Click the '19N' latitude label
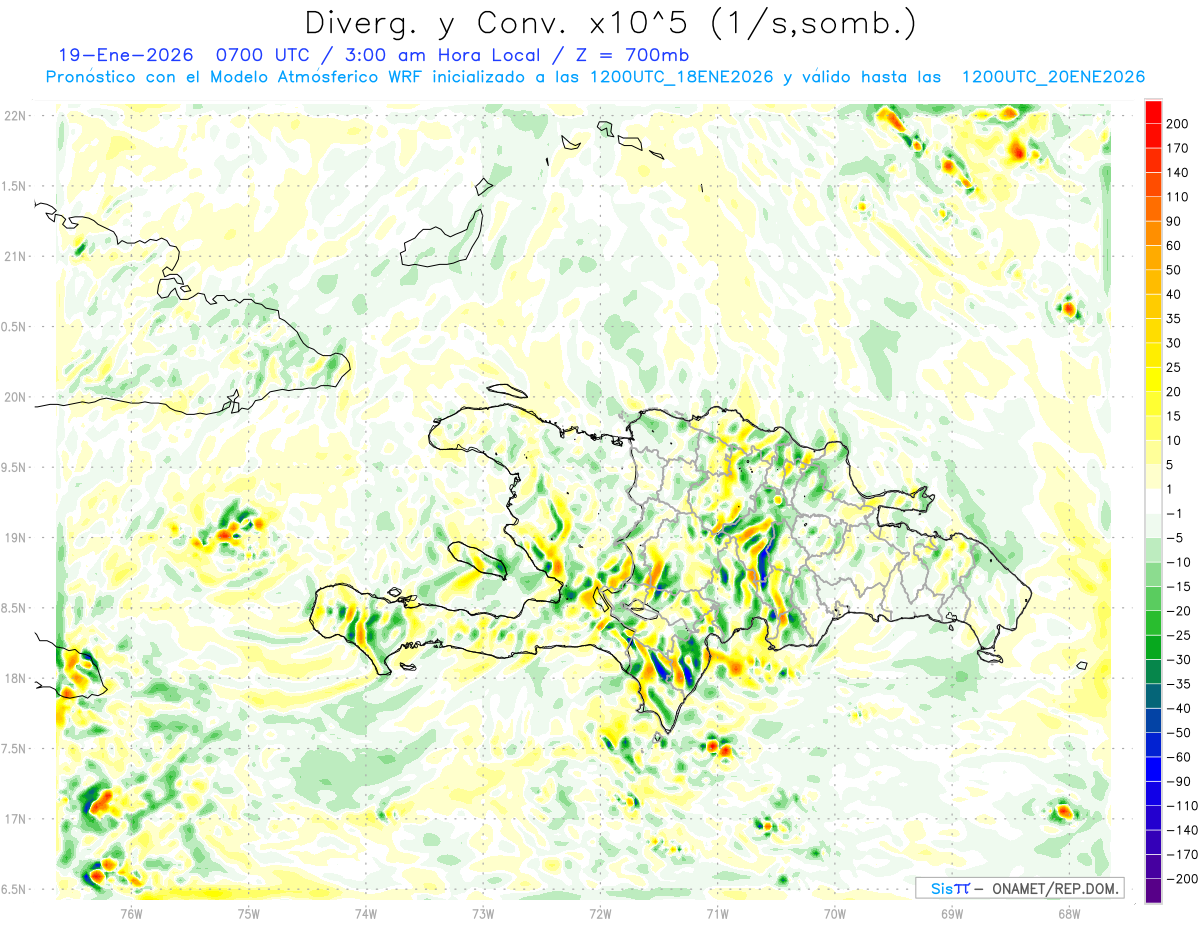The height and width of the screenshot is (927, 1200). 15,537
